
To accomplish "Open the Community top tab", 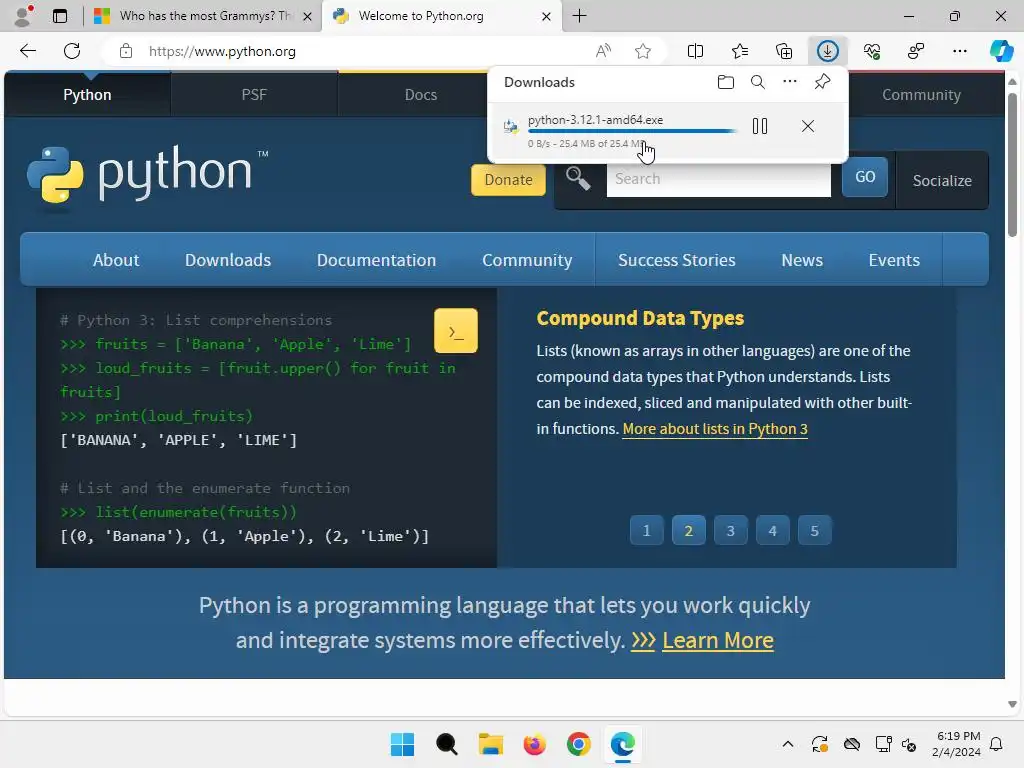I will click(x=921, y=95).
